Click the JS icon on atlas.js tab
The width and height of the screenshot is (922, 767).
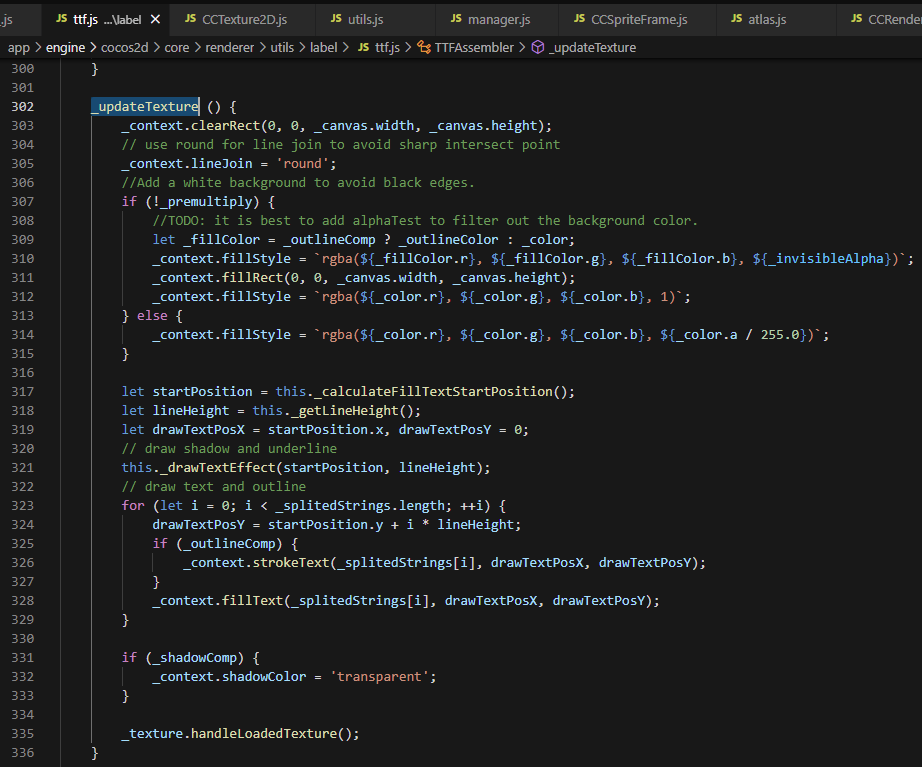(x=737, y=19)
